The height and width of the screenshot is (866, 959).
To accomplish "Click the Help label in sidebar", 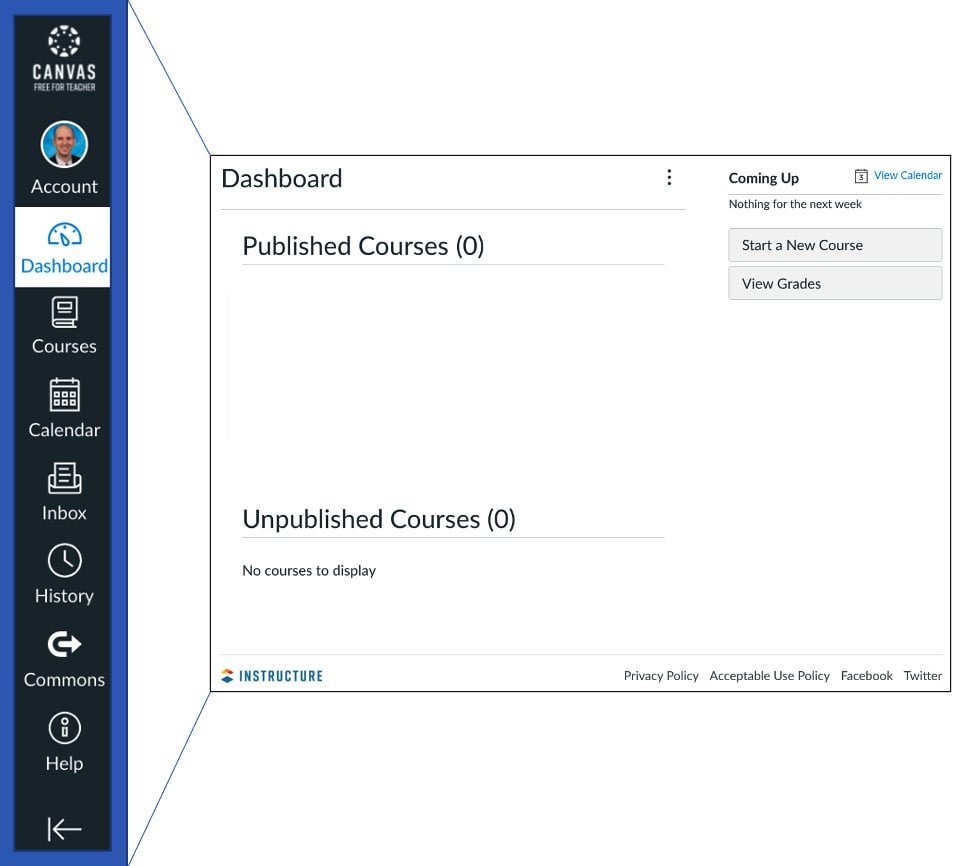I will point(64,763).
